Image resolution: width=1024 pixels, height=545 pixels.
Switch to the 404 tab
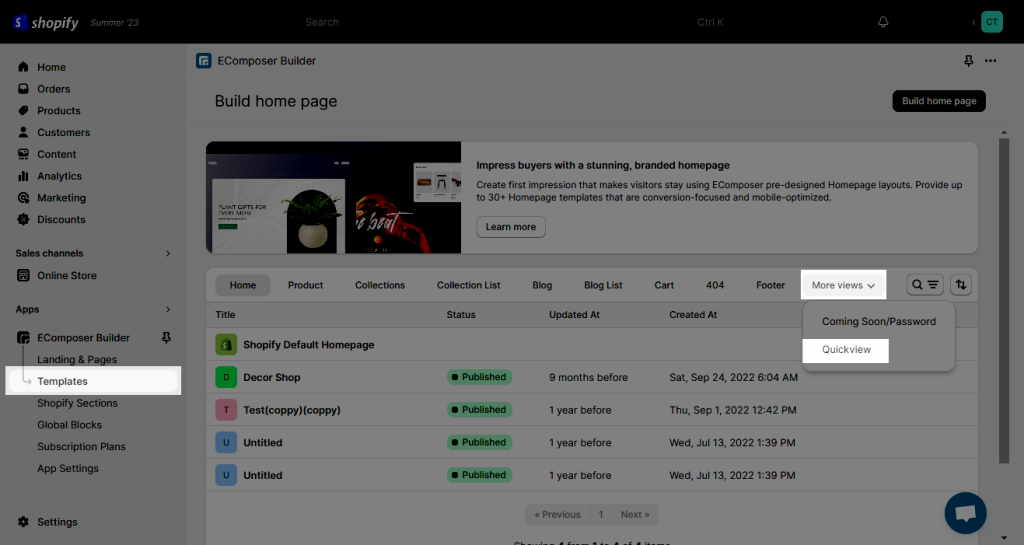pos(715,285)
